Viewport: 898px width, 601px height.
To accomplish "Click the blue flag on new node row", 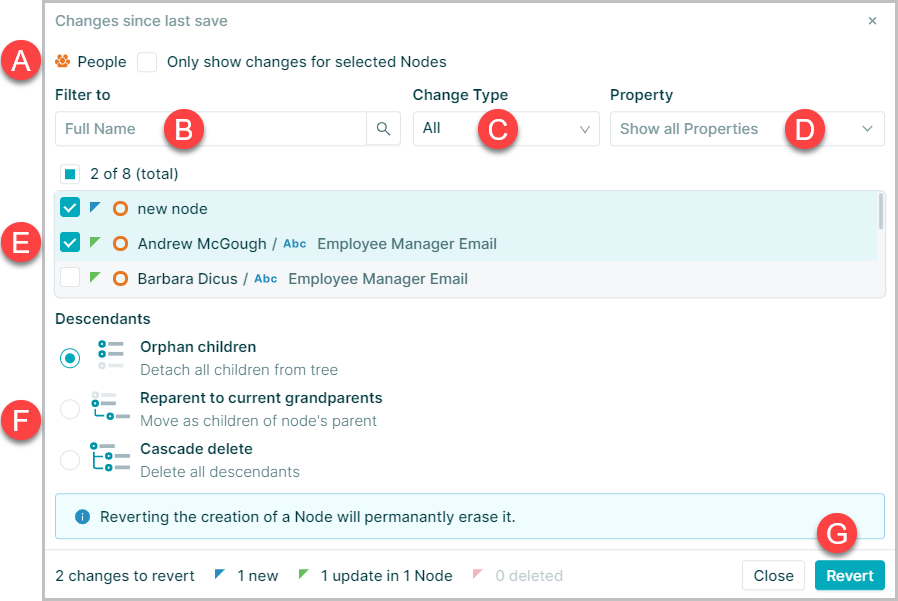I will point(95,207).
